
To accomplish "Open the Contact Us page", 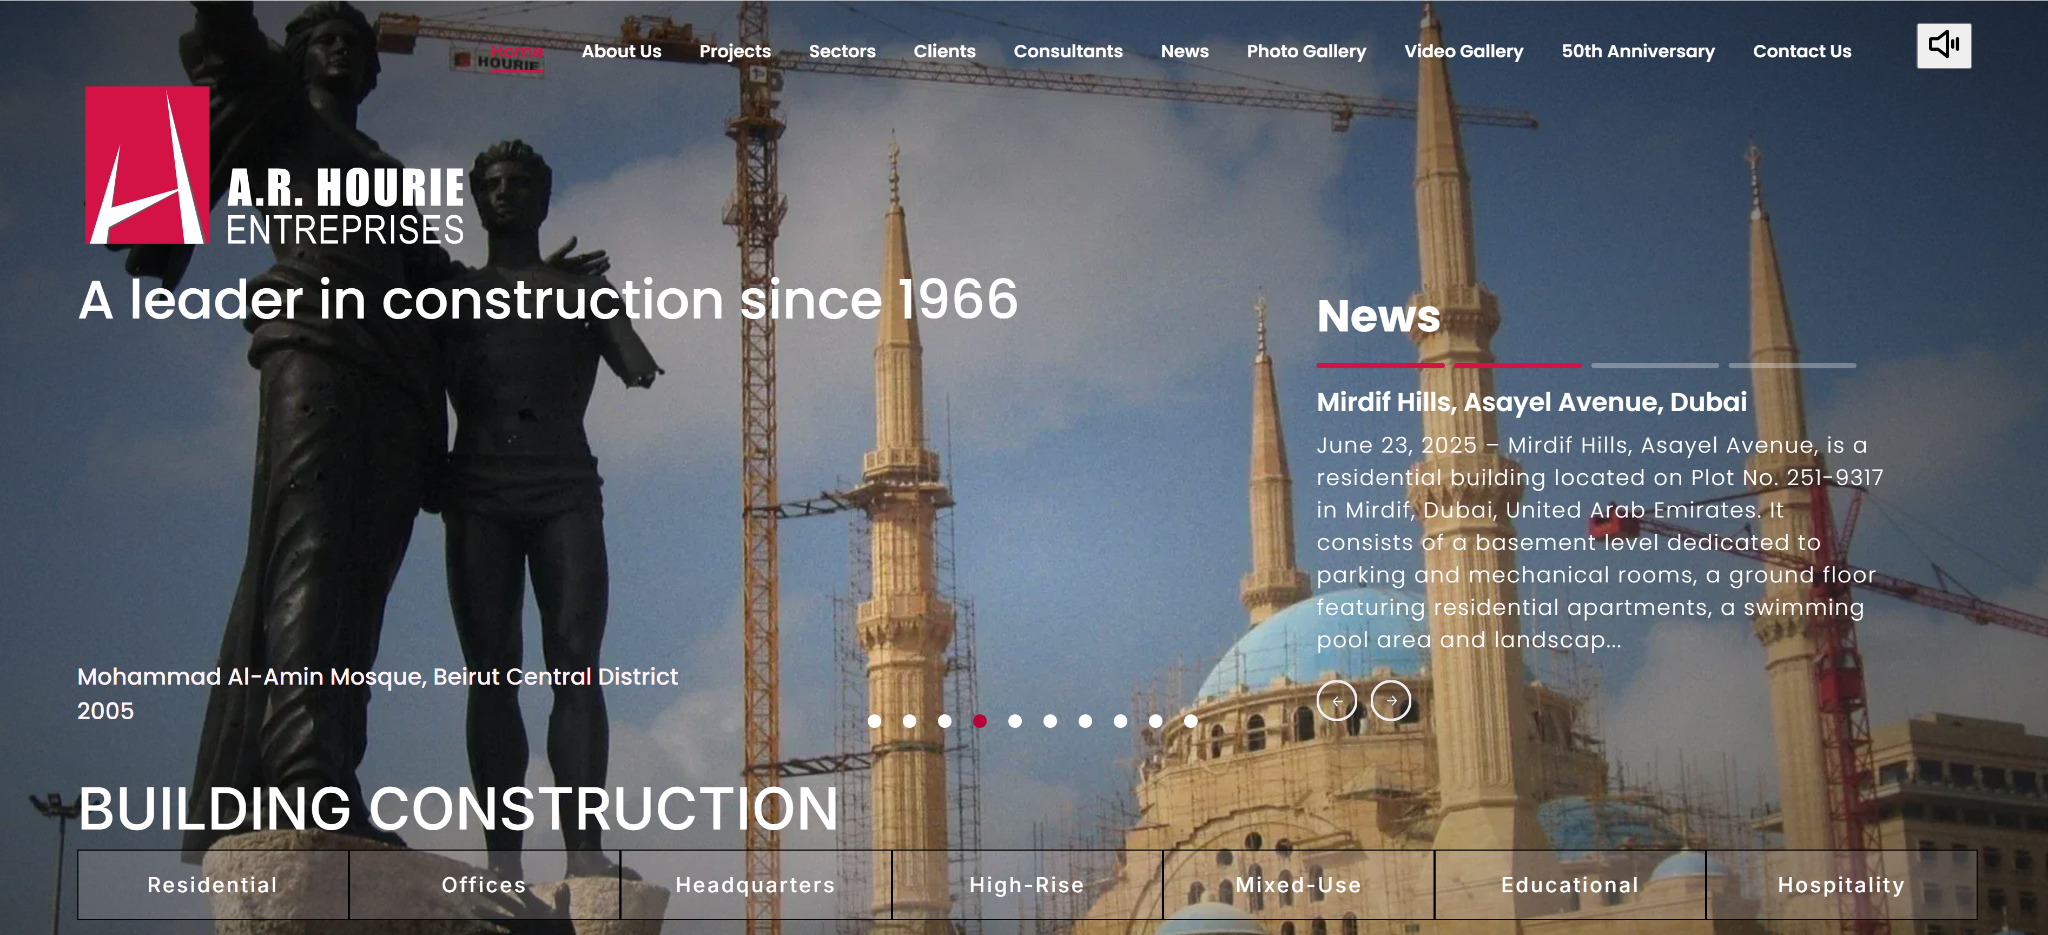I will point(1802,51).
